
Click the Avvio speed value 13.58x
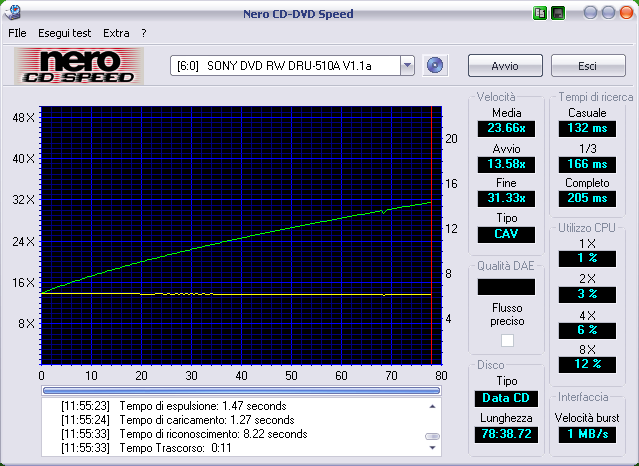click(x=506, y=164)
